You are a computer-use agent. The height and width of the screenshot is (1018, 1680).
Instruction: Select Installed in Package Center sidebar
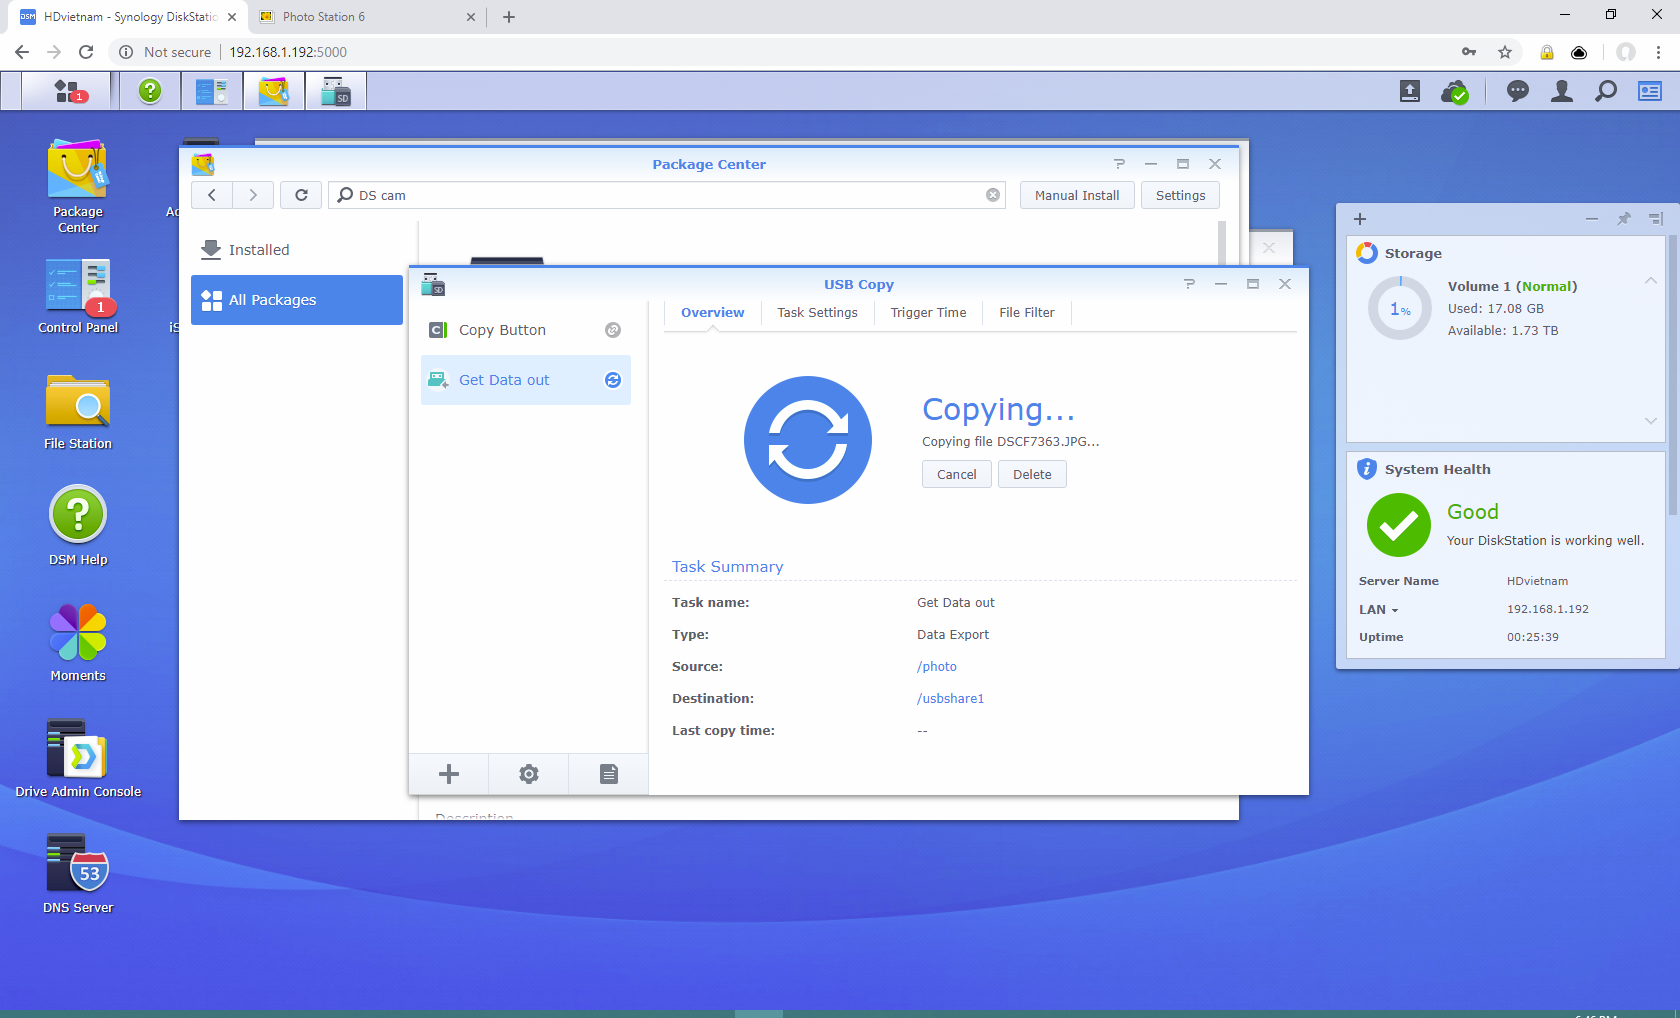tap(297, 250)
